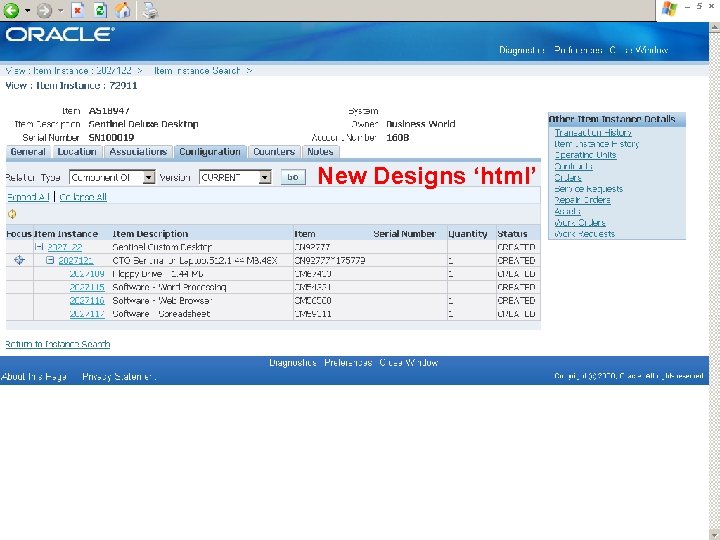
Task: Open the Orders link in the sidebar
Action: [x=568, y=178]
